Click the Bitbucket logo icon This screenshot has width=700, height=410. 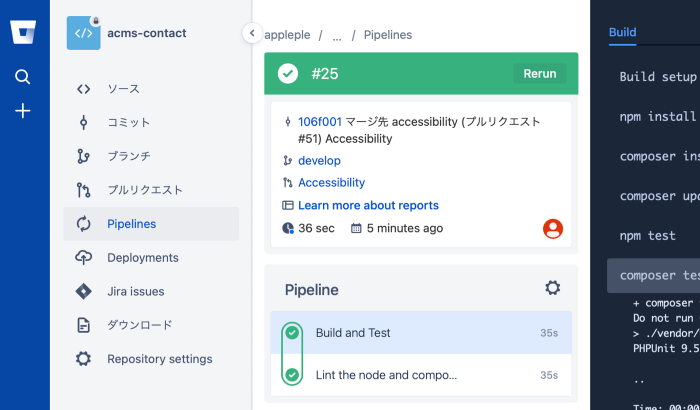click(x=24, y=32)
